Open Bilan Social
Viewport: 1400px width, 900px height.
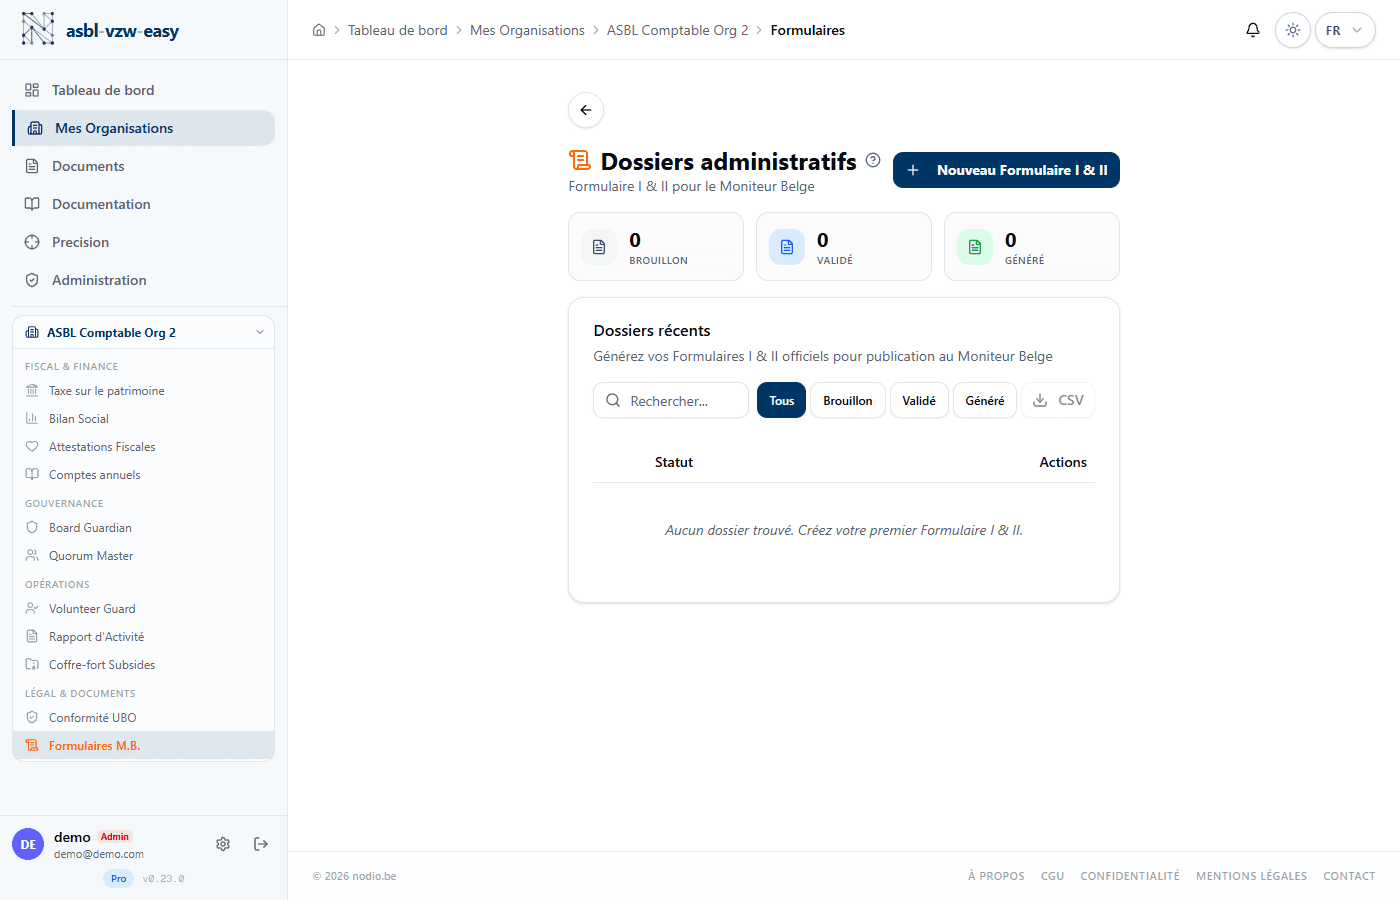click(x=144, y=419)
